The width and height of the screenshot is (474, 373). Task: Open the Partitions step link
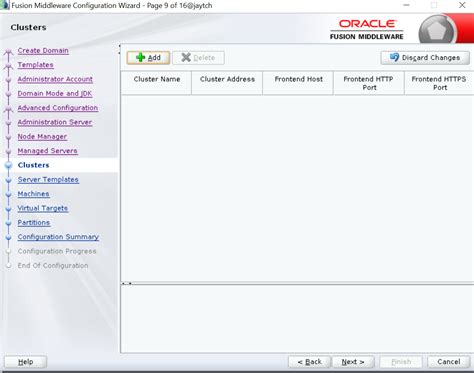[x=34, y=223]
